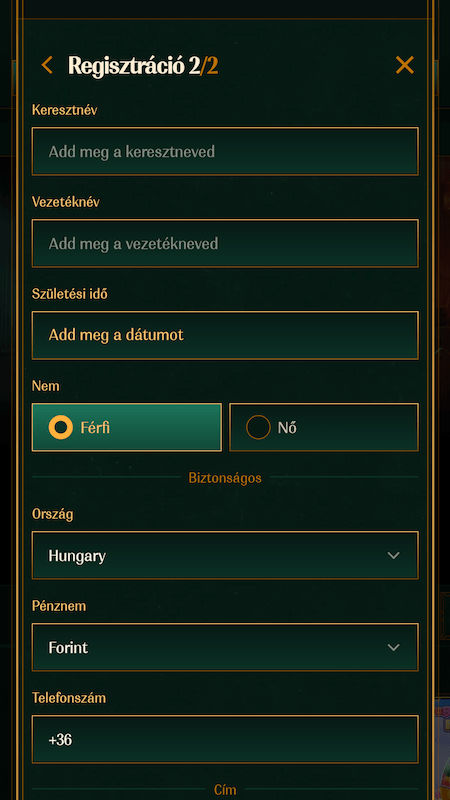This screenshot has width=450, height=800.
Task: Focus the Keresztnév first name input
Action: click(x=225, y=152)
